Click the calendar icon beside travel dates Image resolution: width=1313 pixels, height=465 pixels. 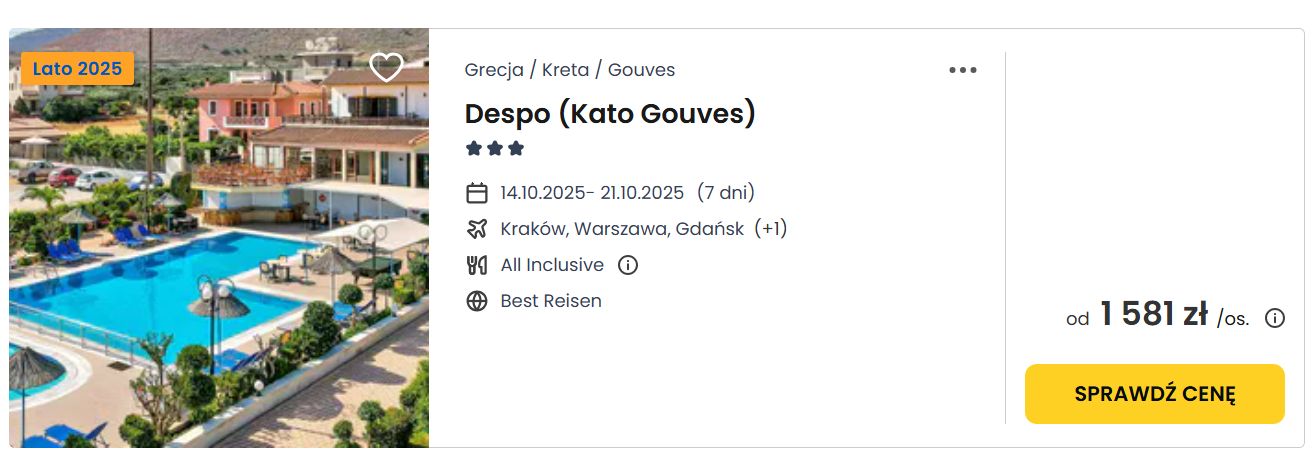(477, 193)
